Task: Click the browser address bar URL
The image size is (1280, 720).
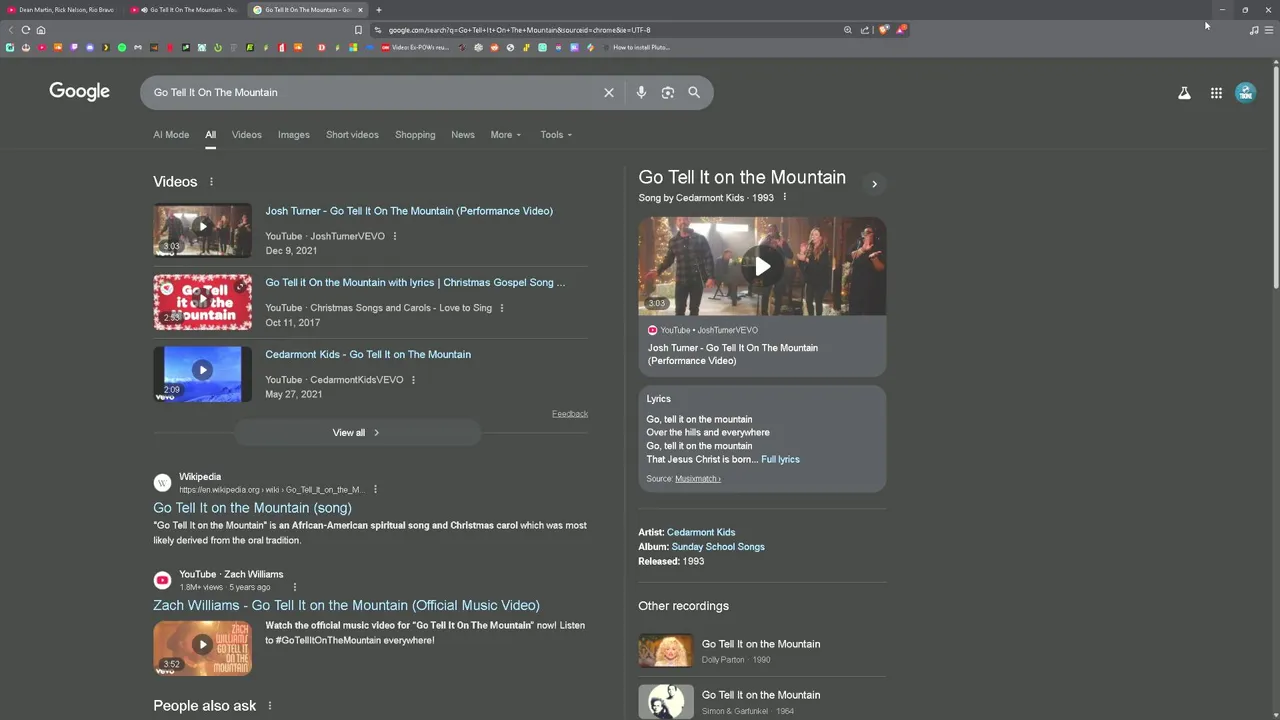Action: pos(519,30)
